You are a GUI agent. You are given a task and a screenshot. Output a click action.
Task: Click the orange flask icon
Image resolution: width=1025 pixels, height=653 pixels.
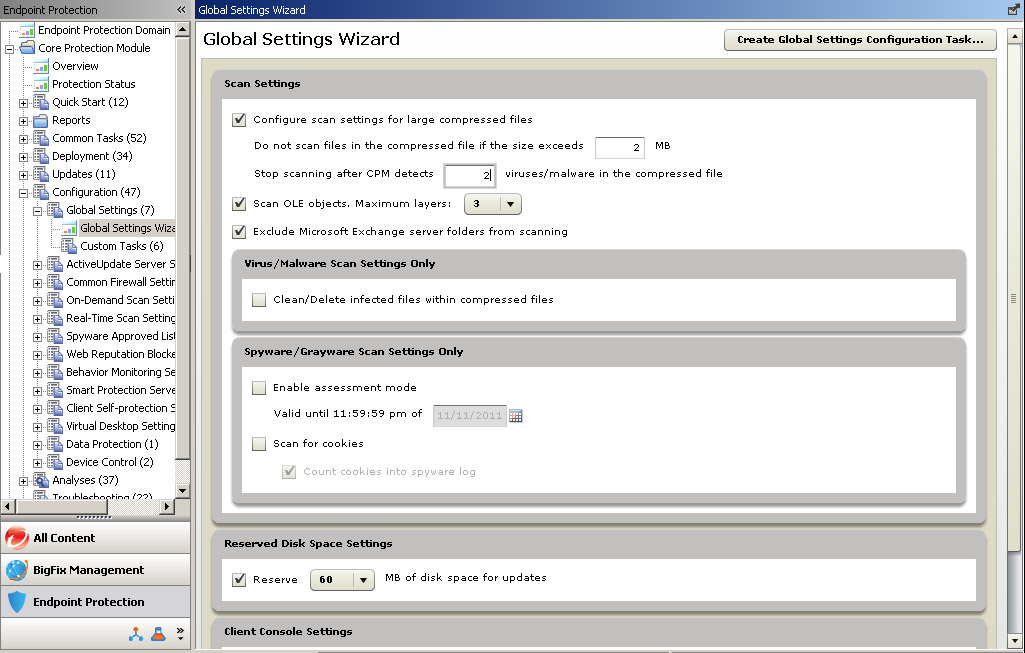click(x=158, y=634)
